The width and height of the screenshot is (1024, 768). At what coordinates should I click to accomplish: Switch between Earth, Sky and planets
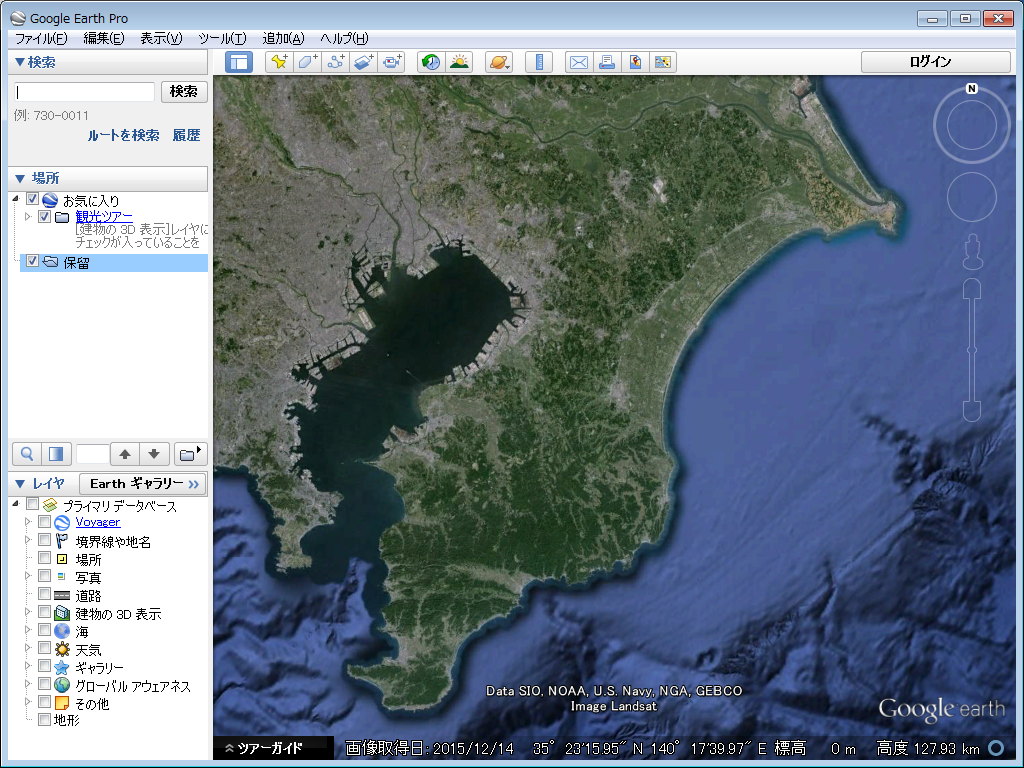pos(499,63)
